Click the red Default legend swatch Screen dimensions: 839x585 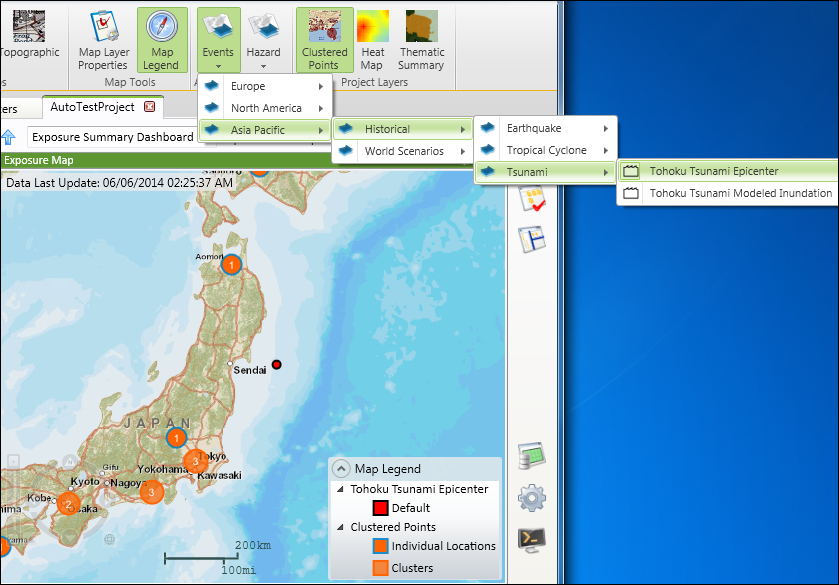(380, 508)
